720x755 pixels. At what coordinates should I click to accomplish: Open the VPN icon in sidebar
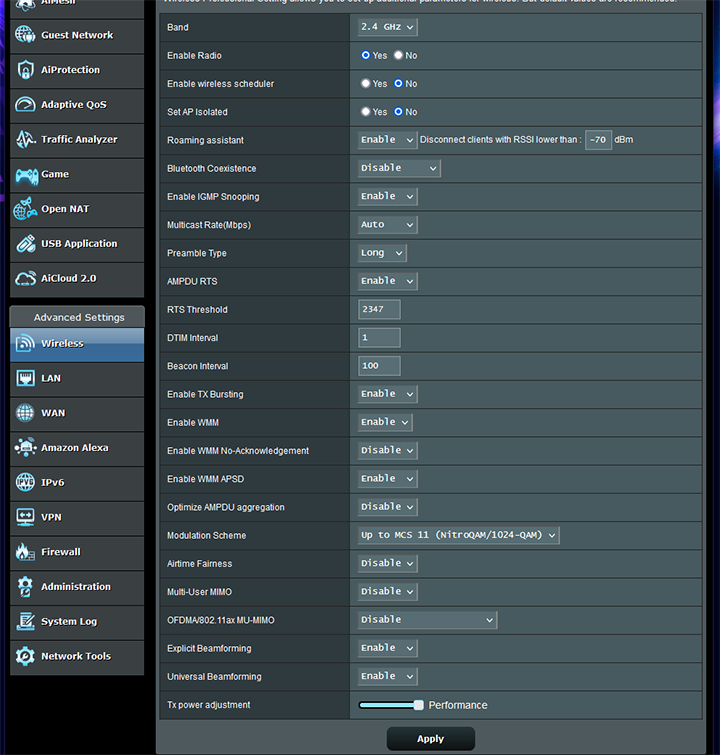[x=25, y=517]
